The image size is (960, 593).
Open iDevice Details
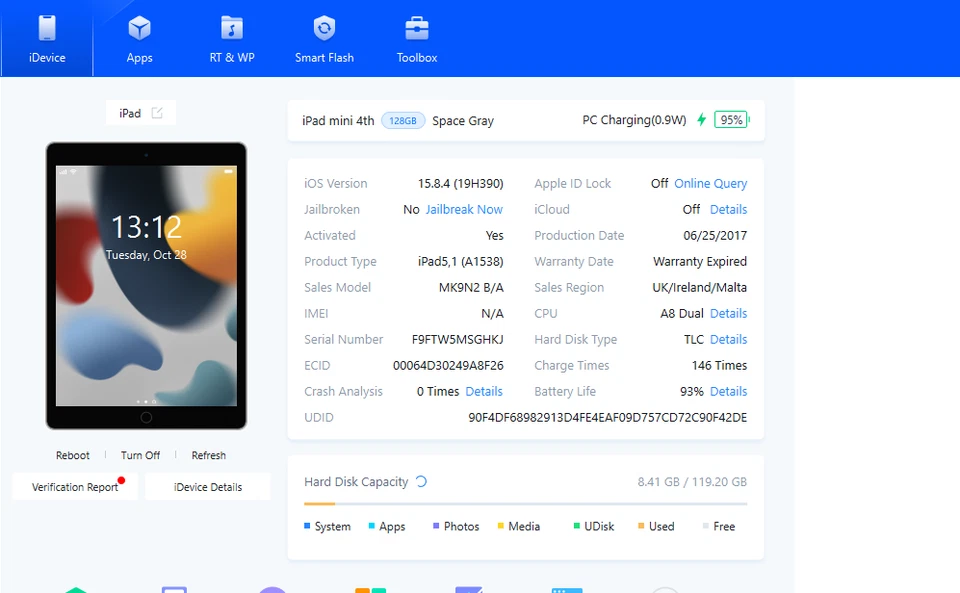(208, 487)
